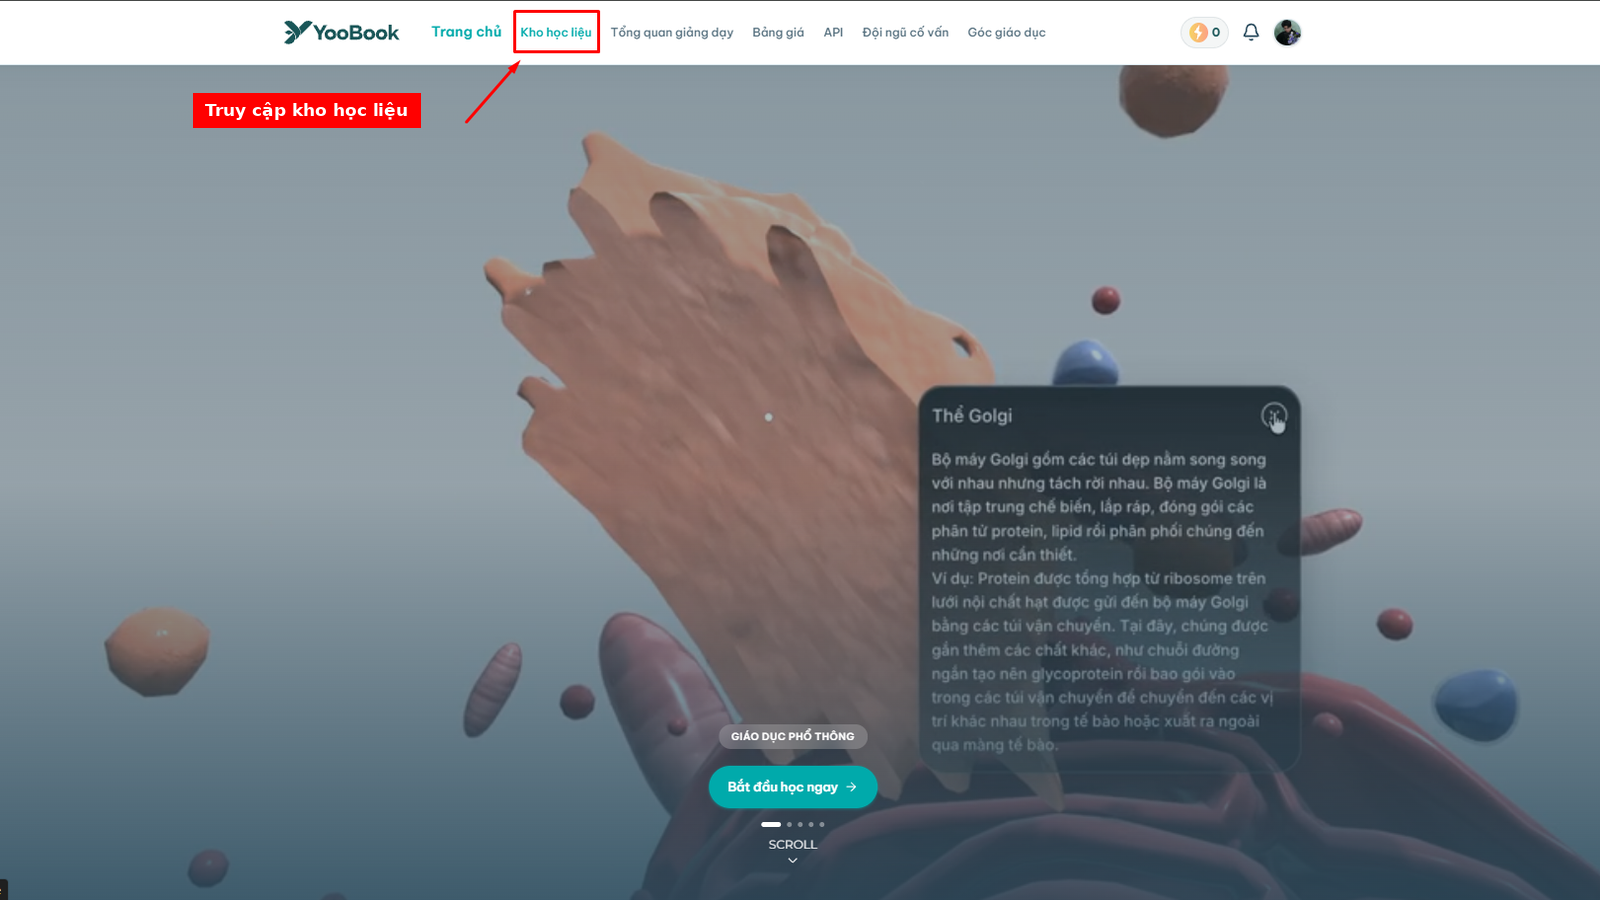Click the YooBook logo
Screen dimensions: 1600x900
click(341, 32)
